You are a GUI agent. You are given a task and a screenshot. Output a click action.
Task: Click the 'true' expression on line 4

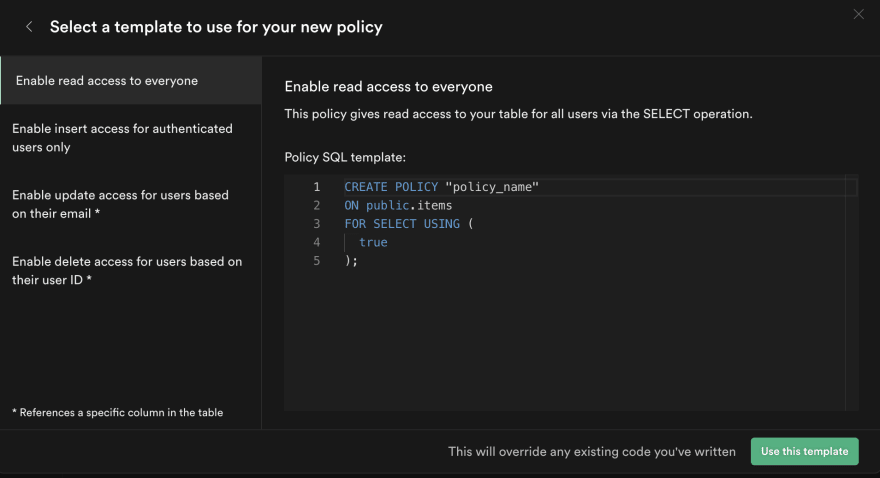tap(373, 242)
